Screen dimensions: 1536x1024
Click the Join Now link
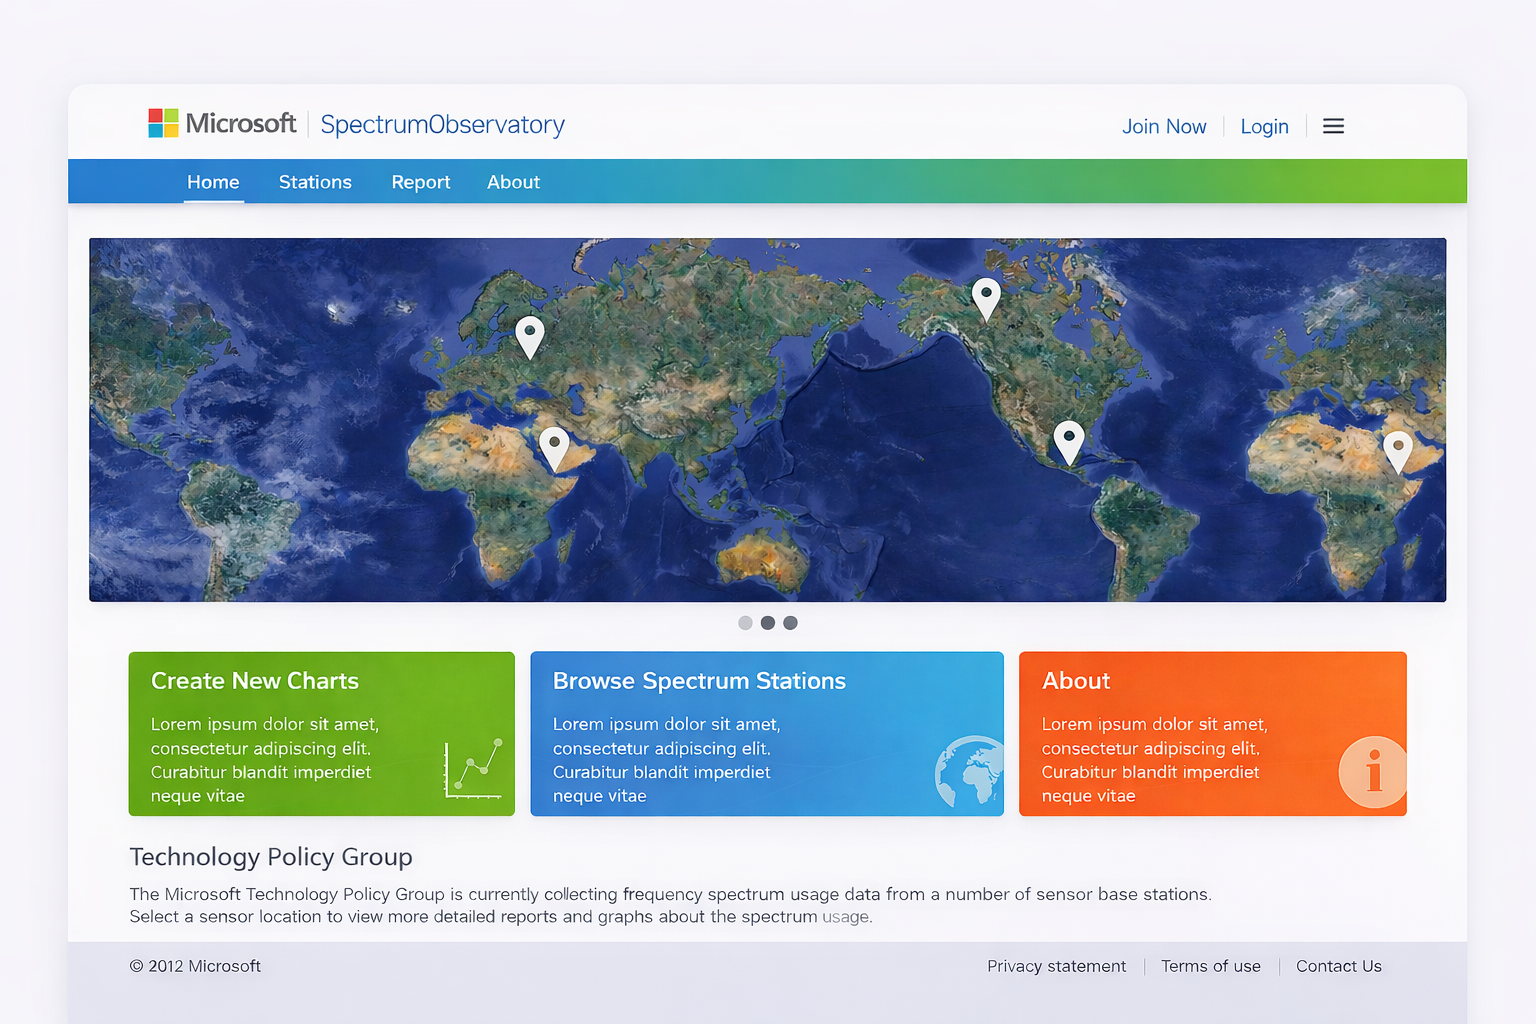tap(1164, 127)
